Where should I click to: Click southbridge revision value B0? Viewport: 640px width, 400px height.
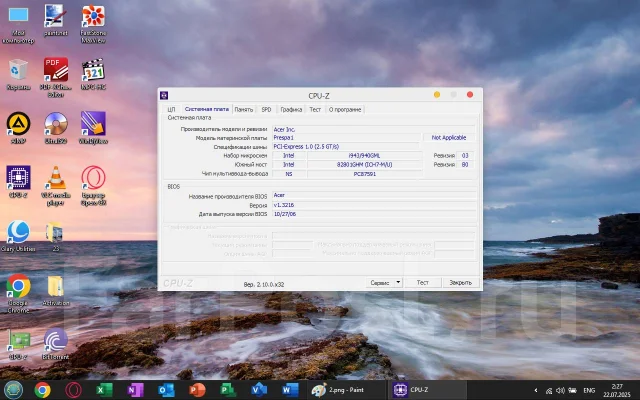pos(465,164)
